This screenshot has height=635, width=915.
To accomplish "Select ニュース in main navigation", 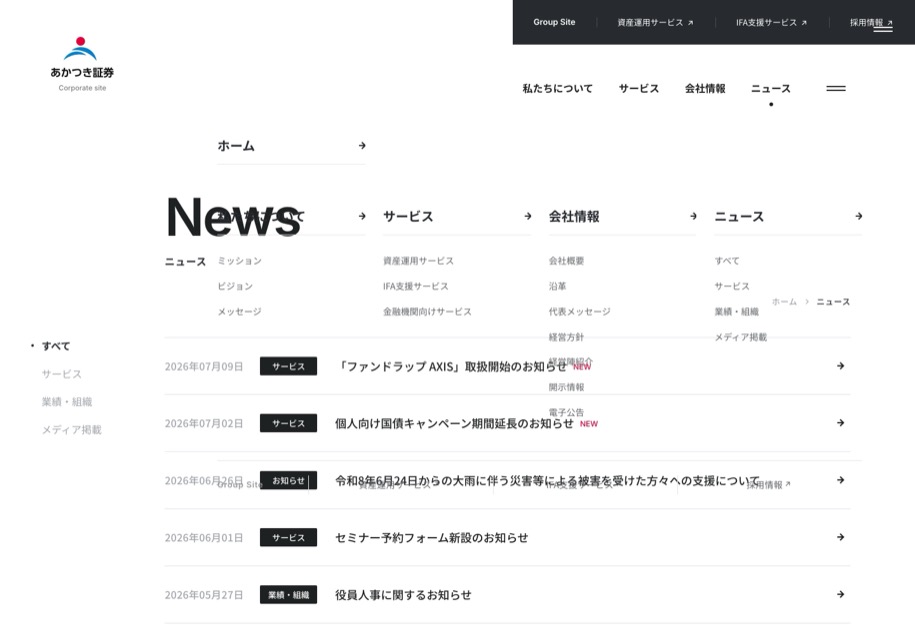I will pyautogui.click(x=770, y=89).
